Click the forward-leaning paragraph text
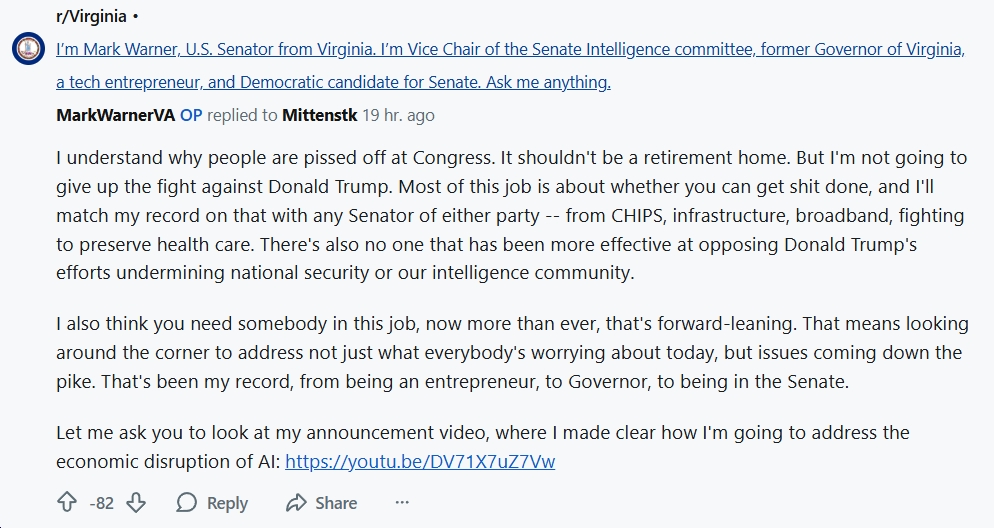 [x=500, y=353]
